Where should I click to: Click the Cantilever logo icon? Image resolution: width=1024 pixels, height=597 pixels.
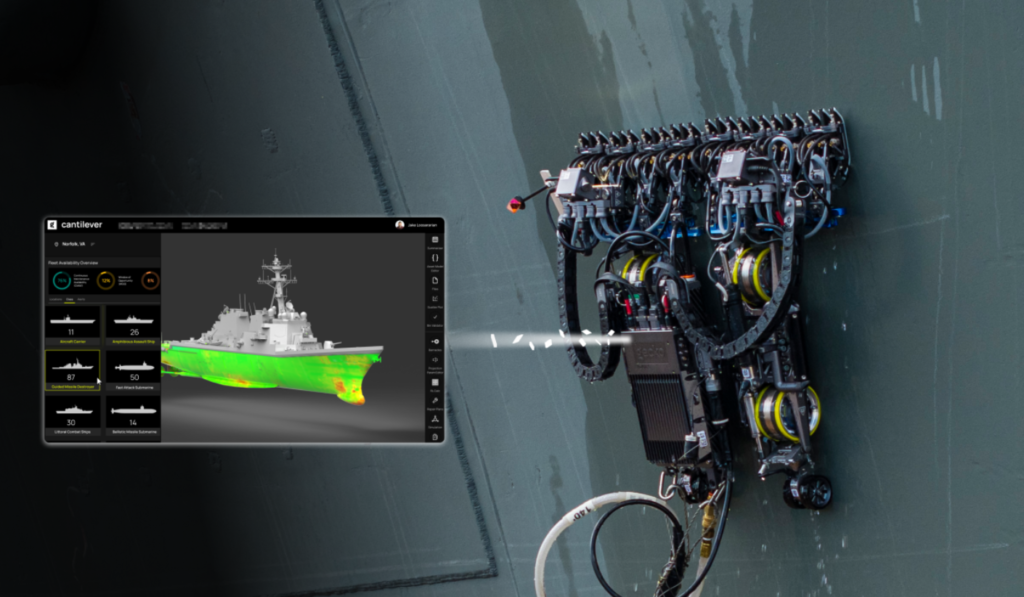51,225
